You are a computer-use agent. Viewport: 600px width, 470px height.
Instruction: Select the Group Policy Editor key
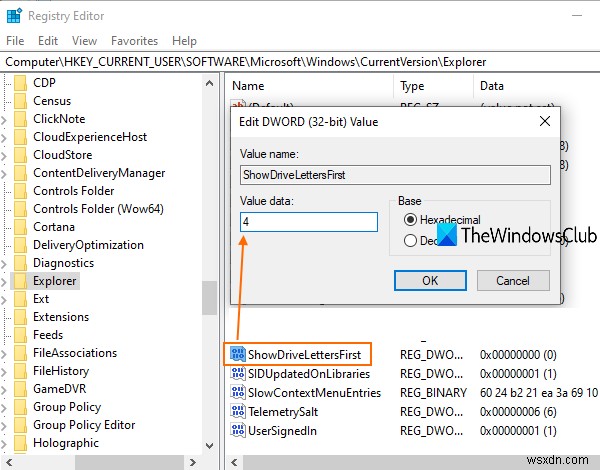84,425
